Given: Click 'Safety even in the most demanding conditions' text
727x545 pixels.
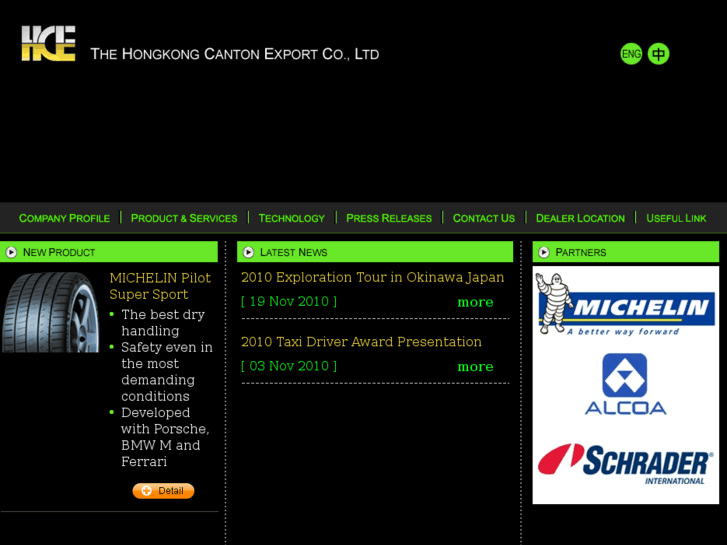Looking at the screenshot, I should tap(167, 372).
